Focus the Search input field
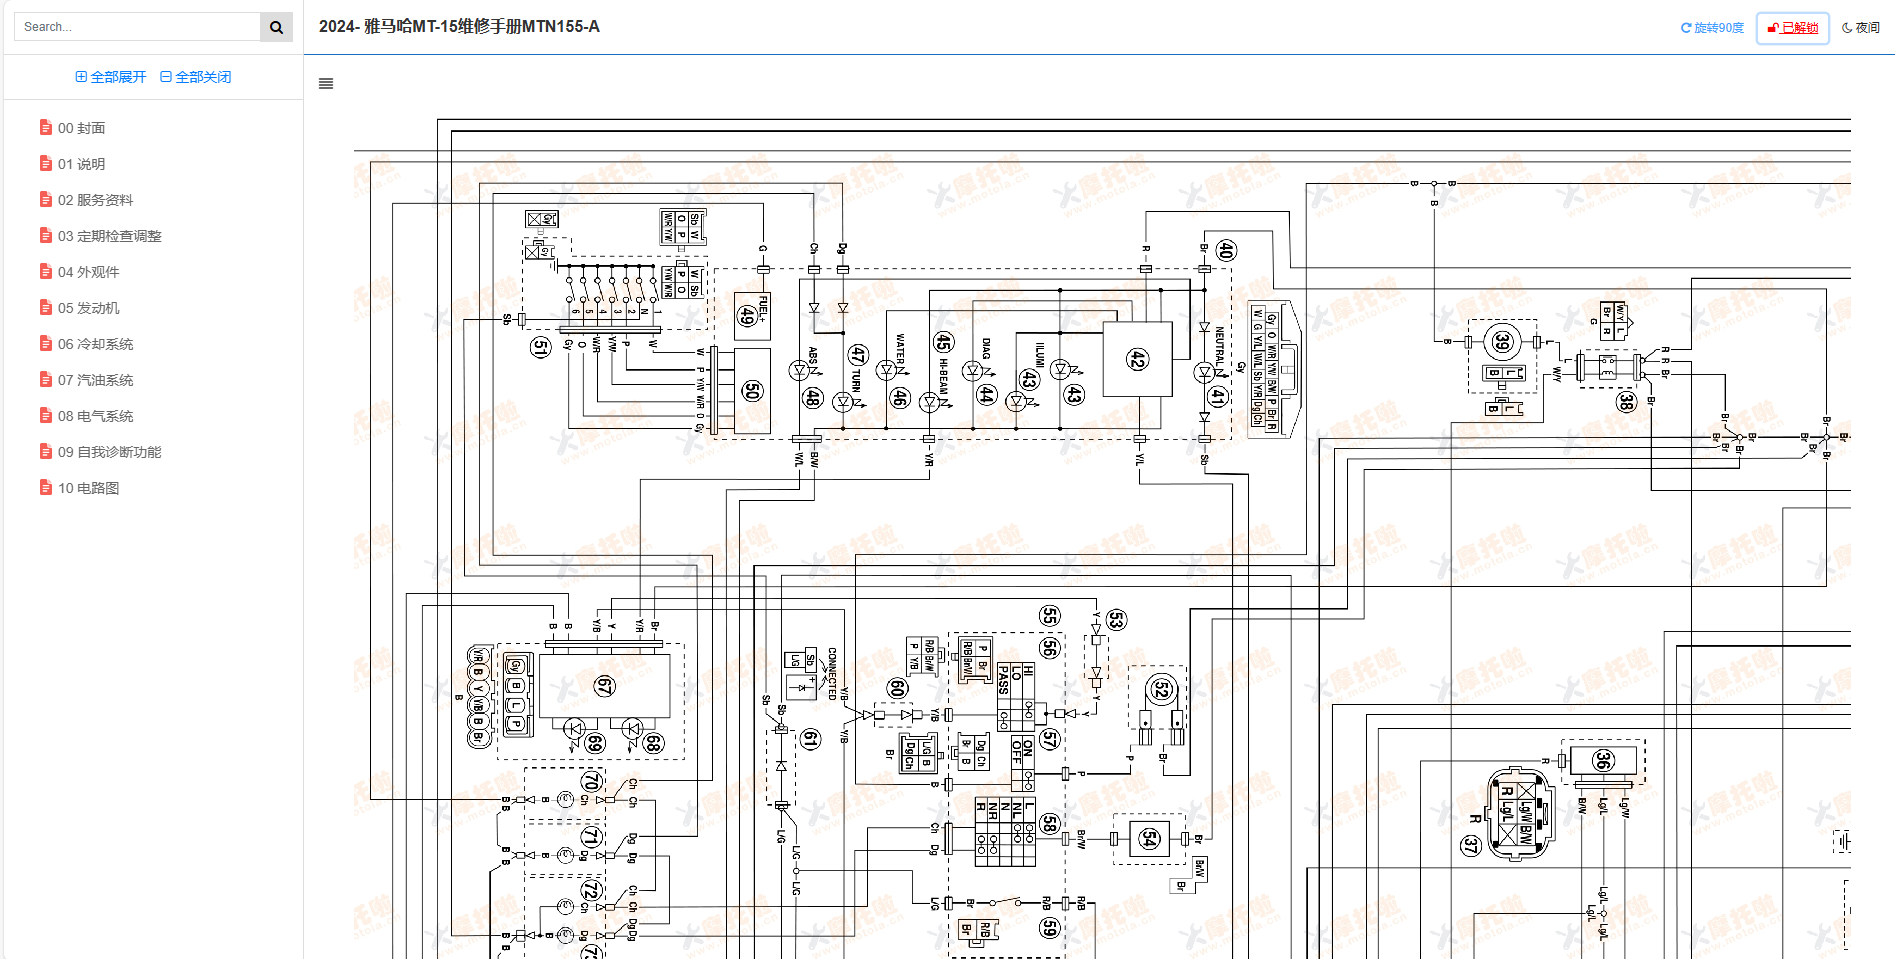The image size is (1895, 959). pos(137,27)
